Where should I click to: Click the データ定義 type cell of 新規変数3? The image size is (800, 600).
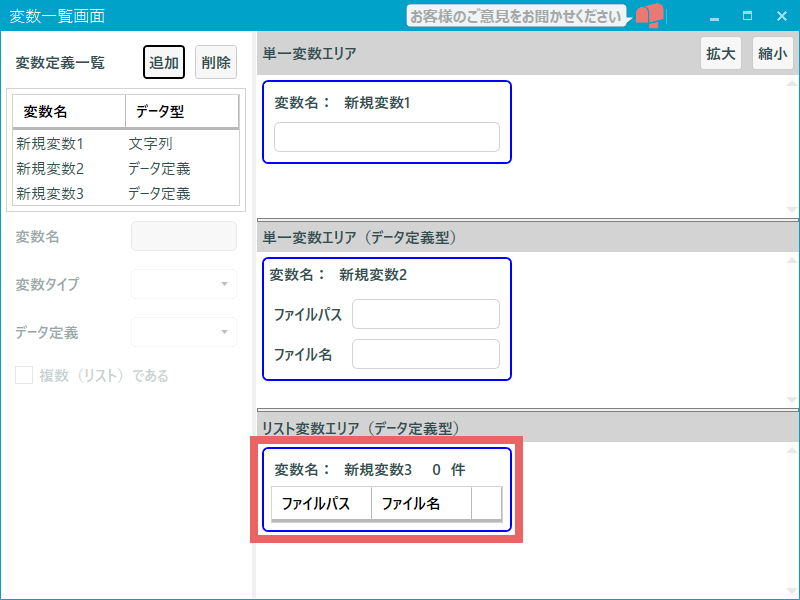[159, 193]
